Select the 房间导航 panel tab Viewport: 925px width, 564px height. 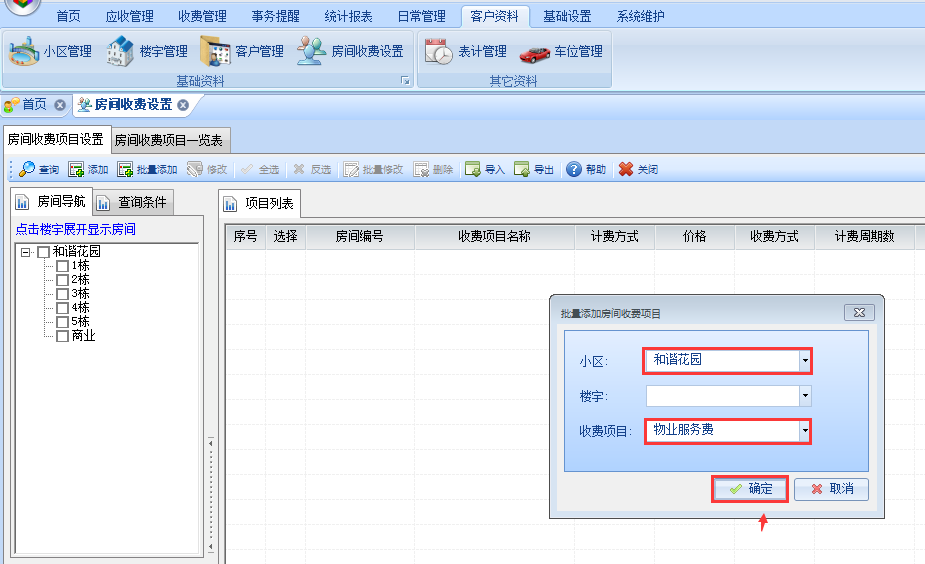click(x=53, y=202)
